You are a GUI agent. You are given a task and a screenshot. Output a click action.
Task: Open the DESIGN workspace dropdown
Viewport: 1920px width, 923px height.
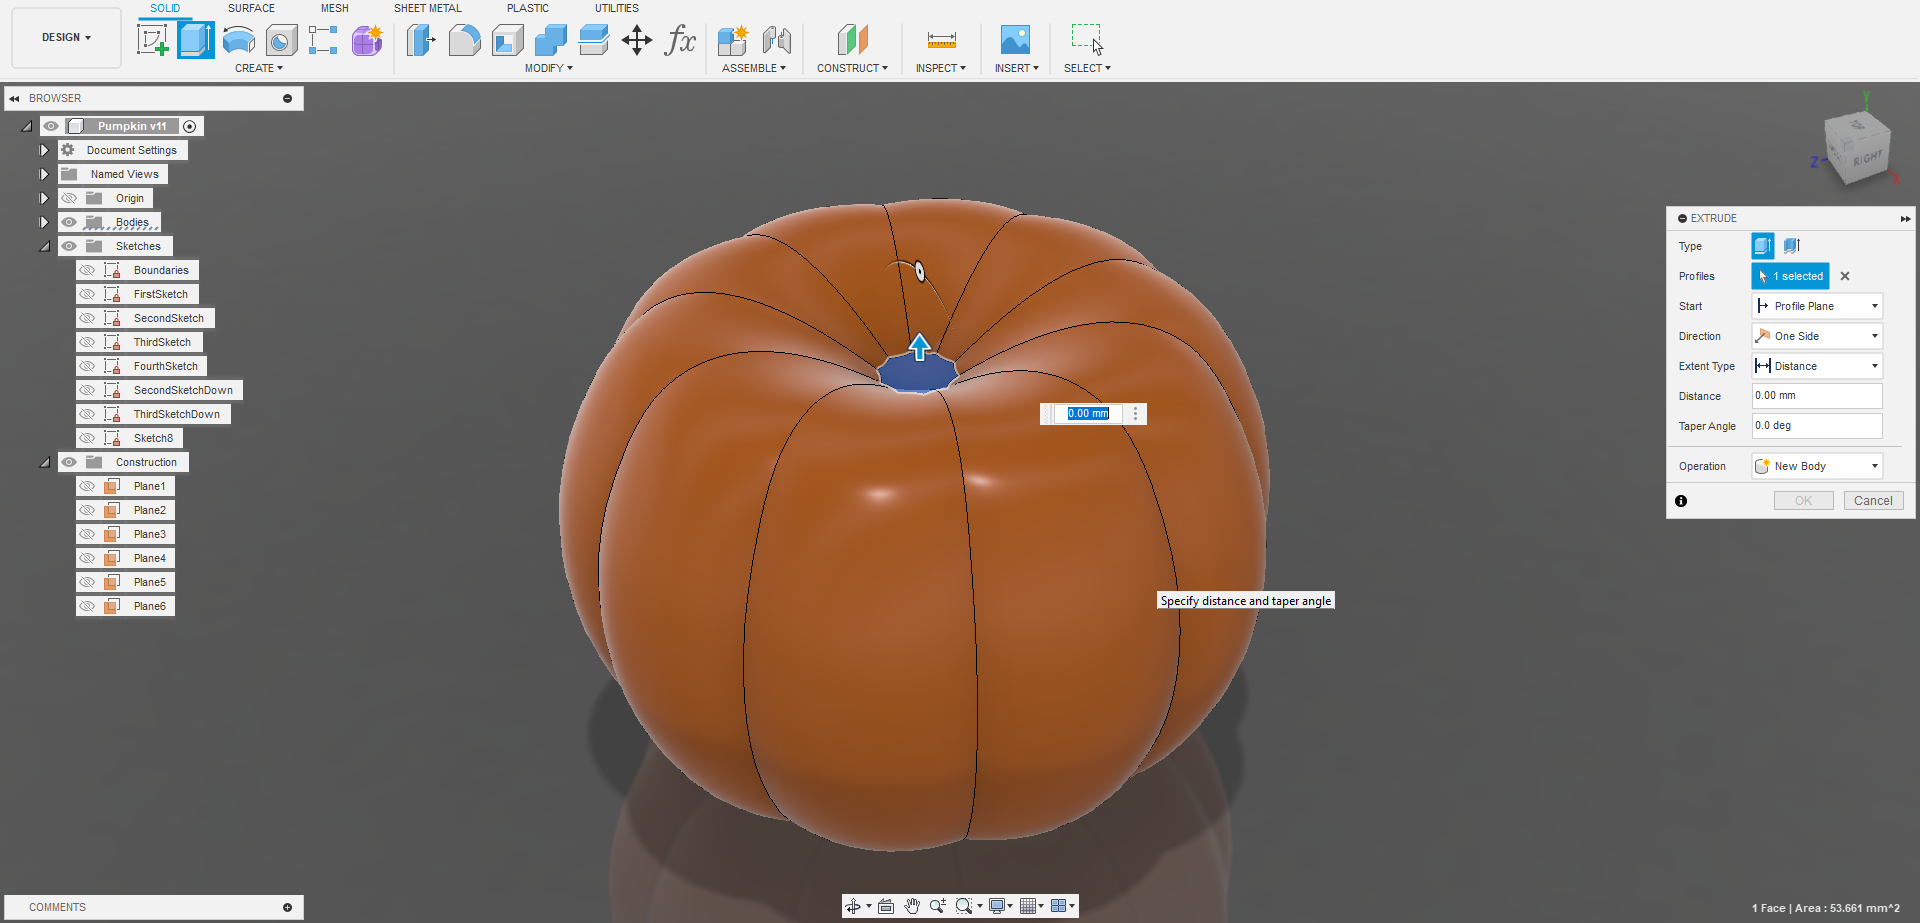pyautogui.click(x=66, y=38)
